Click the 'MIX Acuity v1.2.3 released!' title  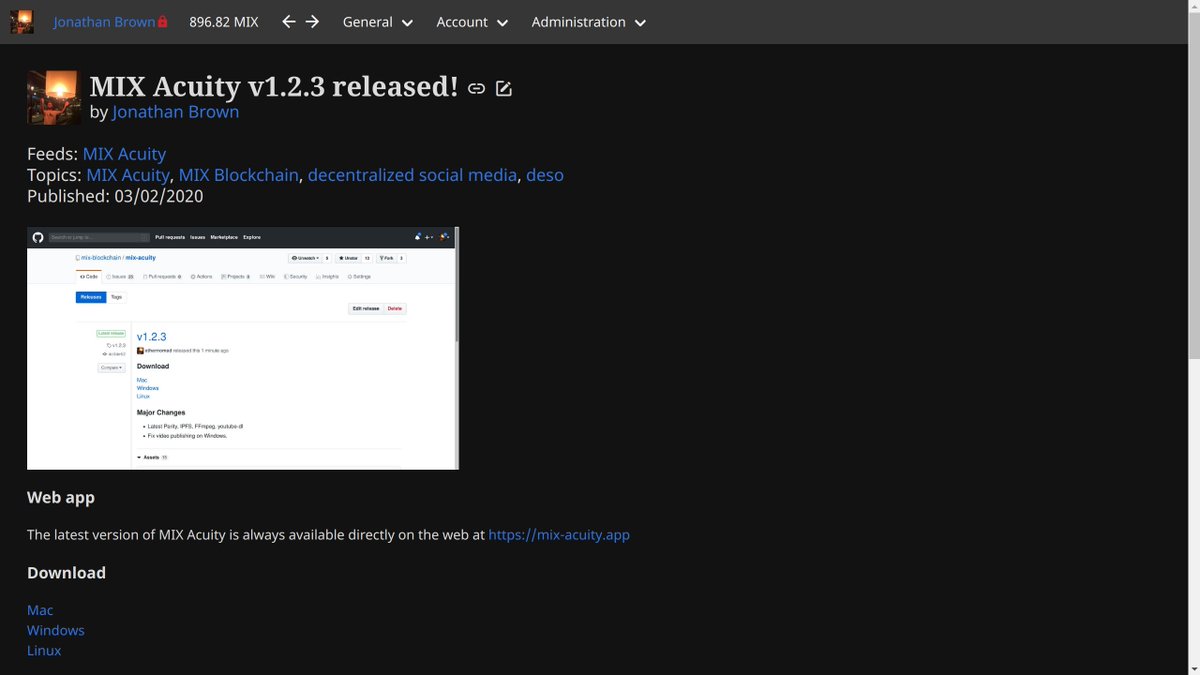274,87
